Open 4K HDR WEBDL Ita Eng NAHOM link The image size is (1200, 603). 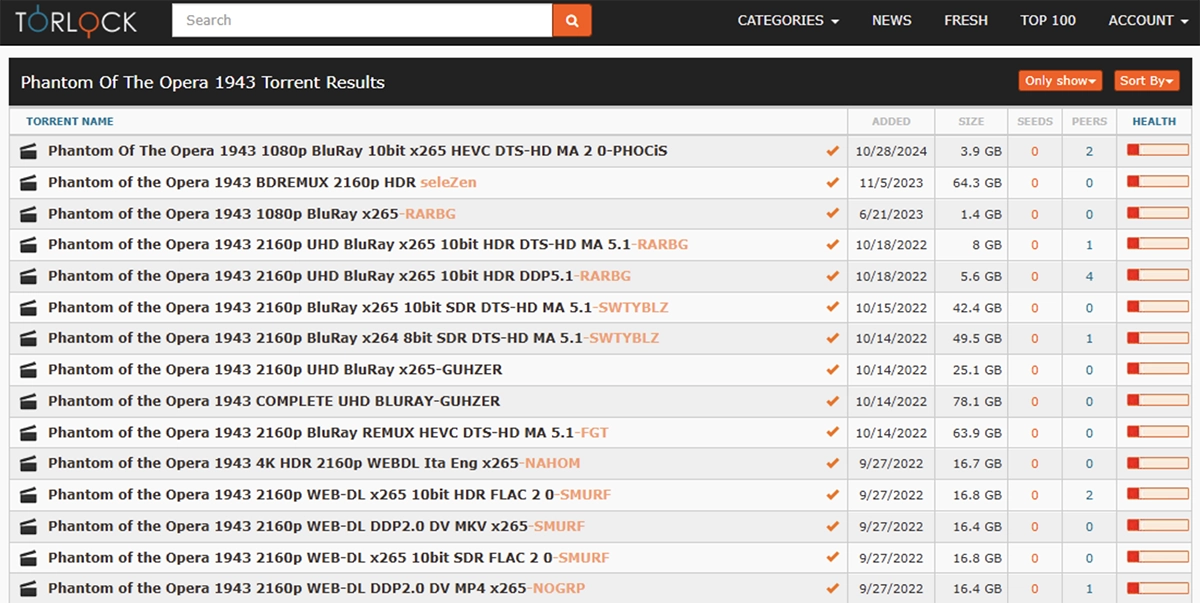[x=314, y=463]
